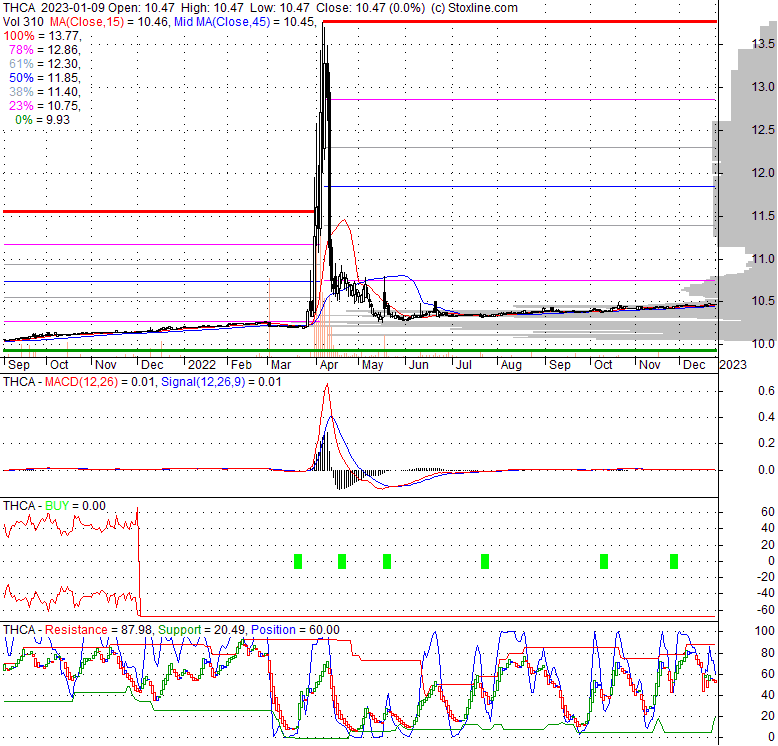The height and width of the screenshot is (746, 778).
Task: Click the 23% = 10.75 Fibonacci label
Action: [x=45, y=106]
